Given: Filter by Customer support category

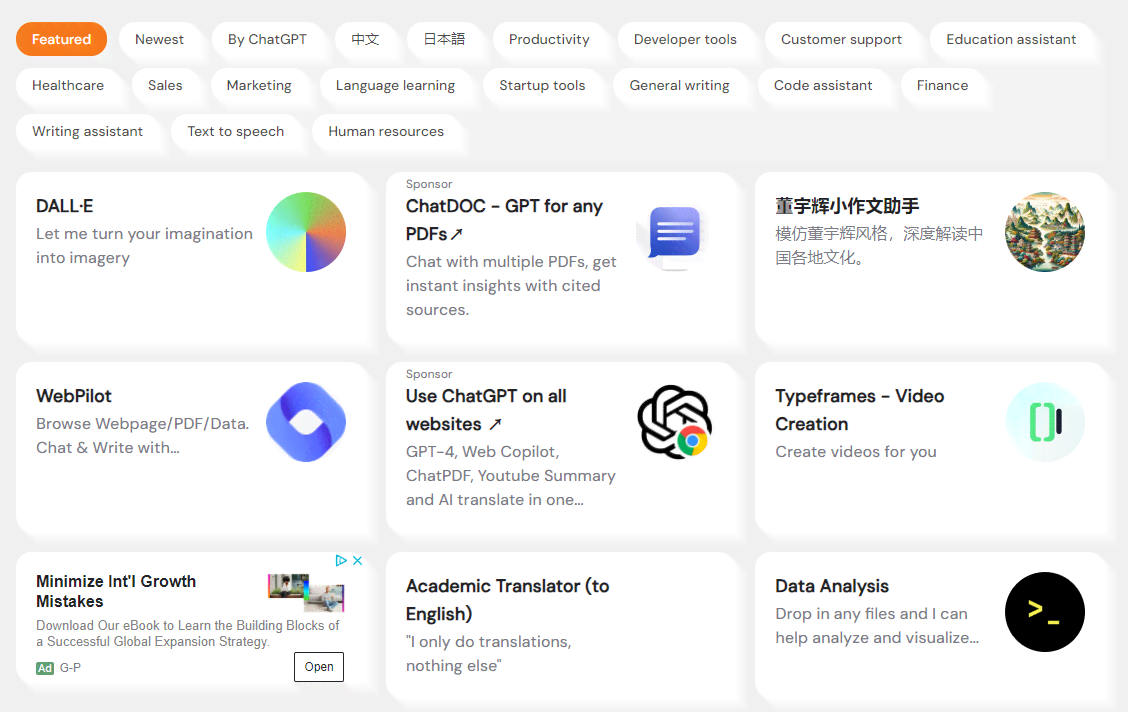Looking at the screenshot, I should [x=841, y=39].
